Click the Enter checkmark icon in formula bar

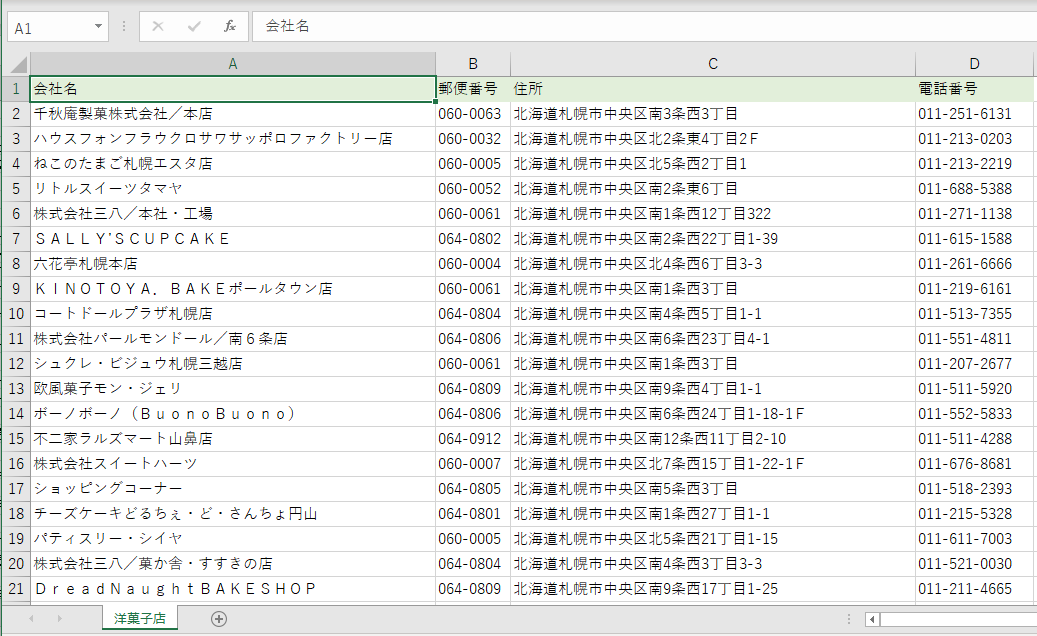coord(194,27)
